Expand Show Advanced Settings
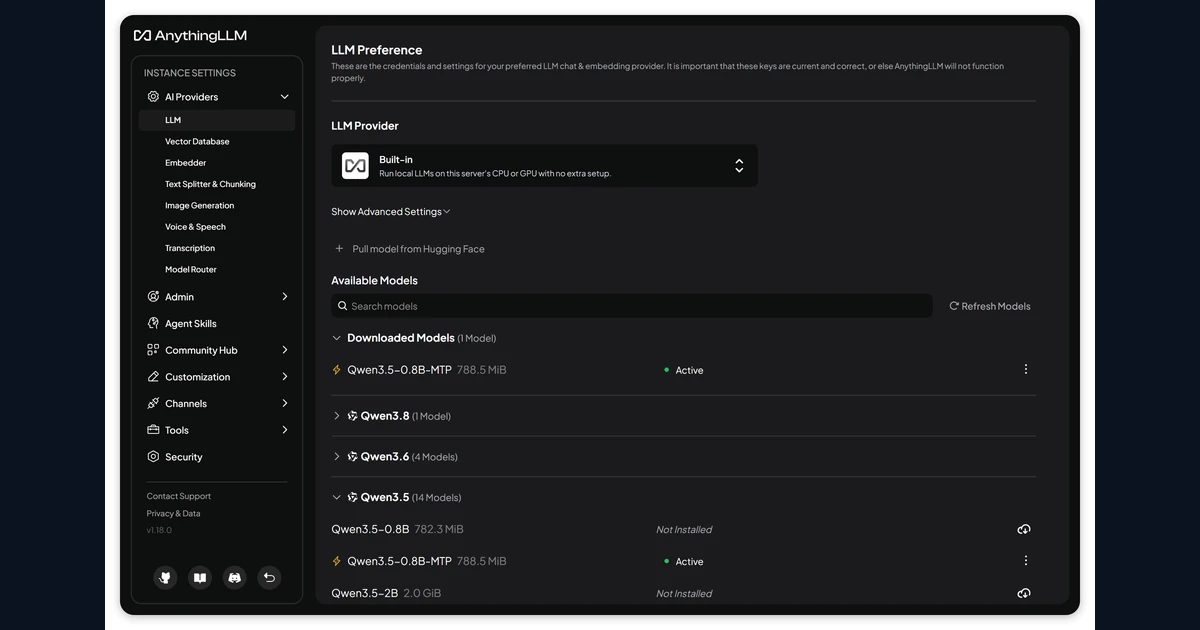Viewport: 1200px width, 630px height. (391, 212)
